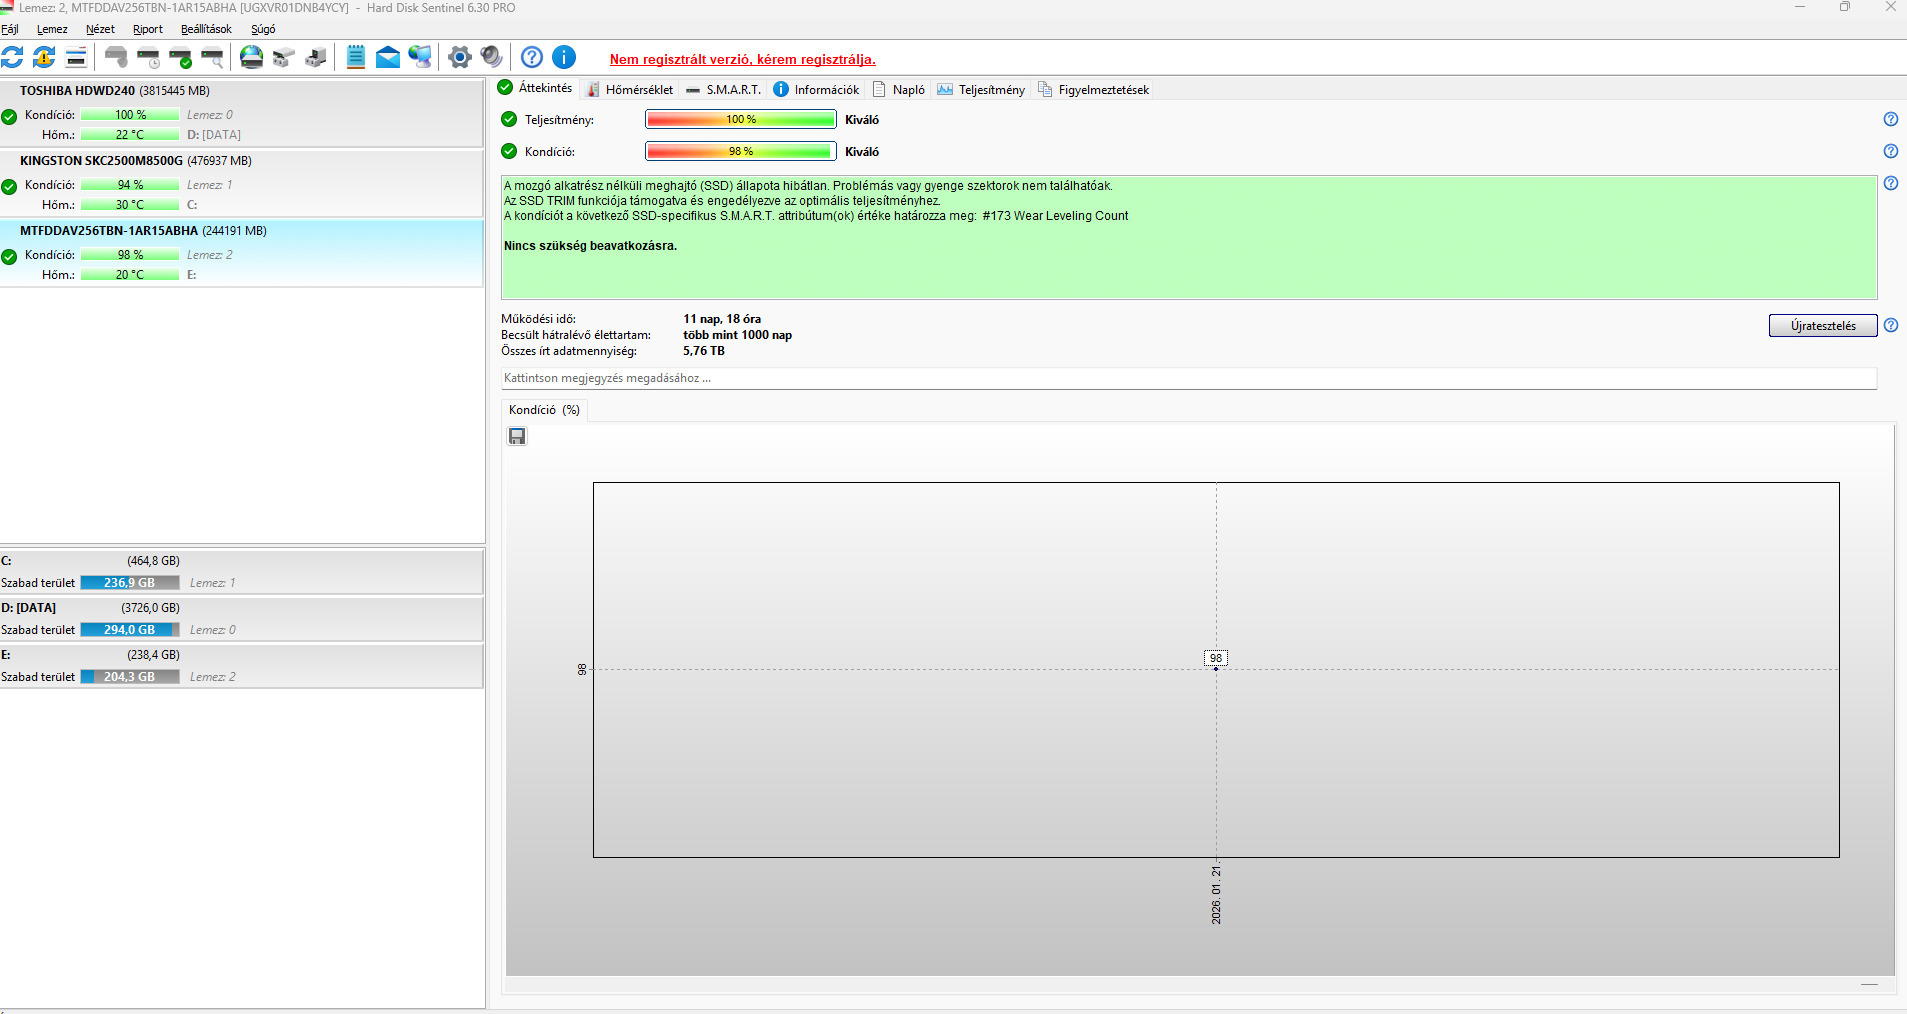The height and width of the screenshot is (1014, 1907).
Task: Open settings via the gear toolbar icon
Action: [x=460, y=57]
